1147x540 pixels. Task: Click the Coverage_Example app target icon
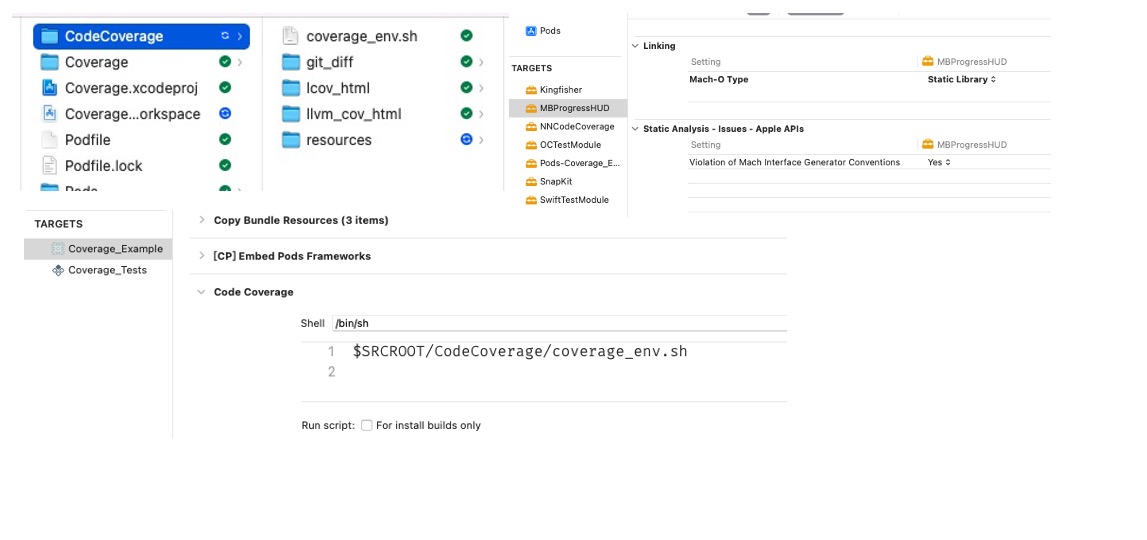pos(58,249)
